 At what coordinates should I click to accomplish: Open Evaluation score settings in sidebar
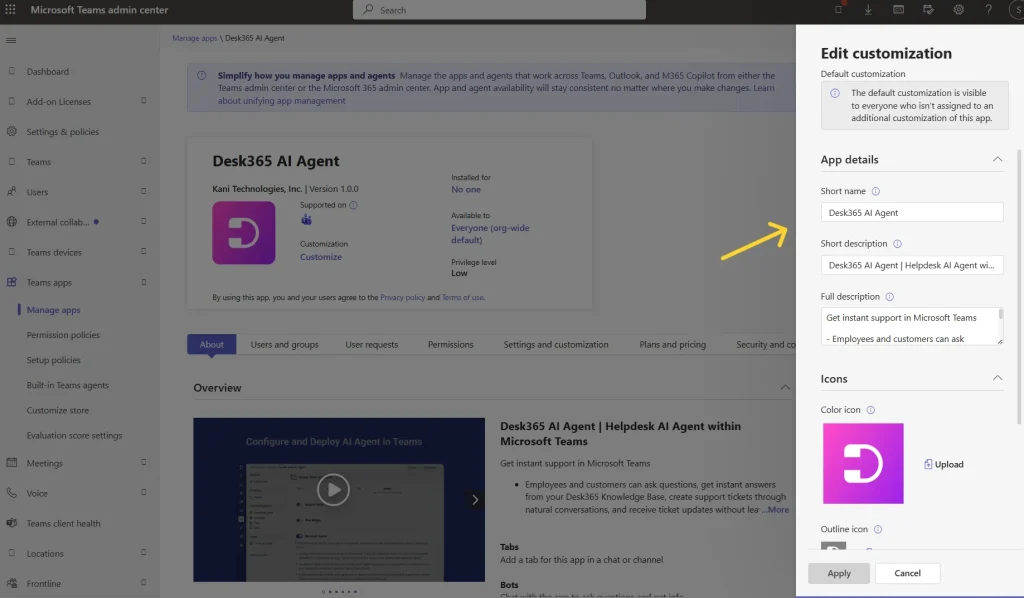[74, 435]
